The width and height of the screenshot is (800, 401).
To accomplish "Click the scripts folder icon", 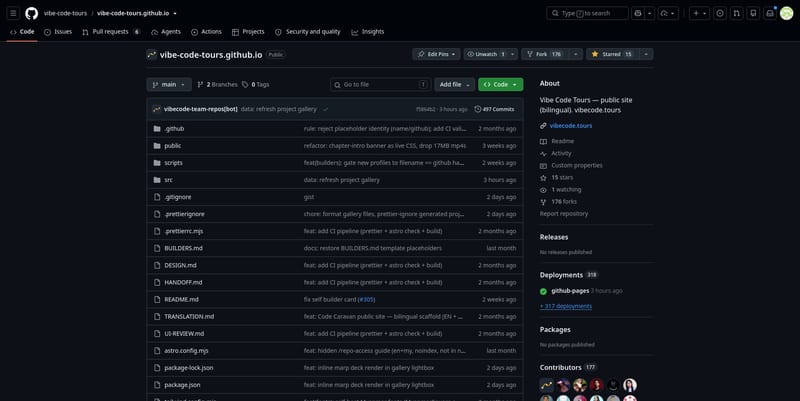I will (x=157, y=163).
